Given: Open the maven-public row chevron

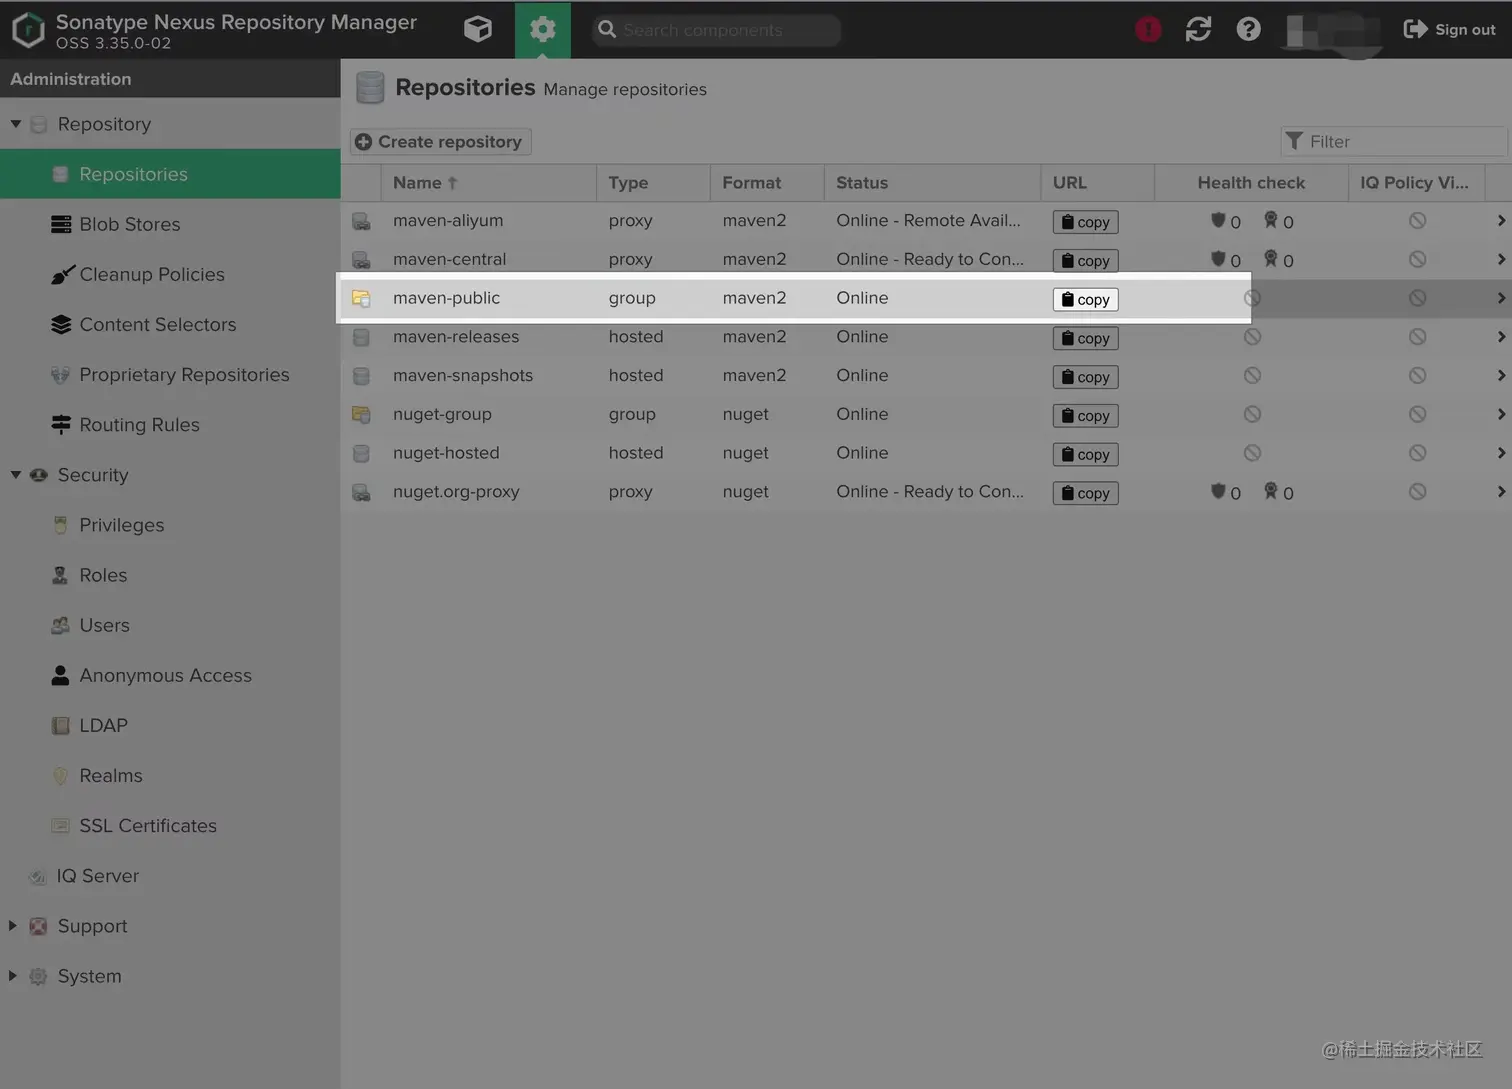Looking at the screenshot, I should click(1501, 298).
